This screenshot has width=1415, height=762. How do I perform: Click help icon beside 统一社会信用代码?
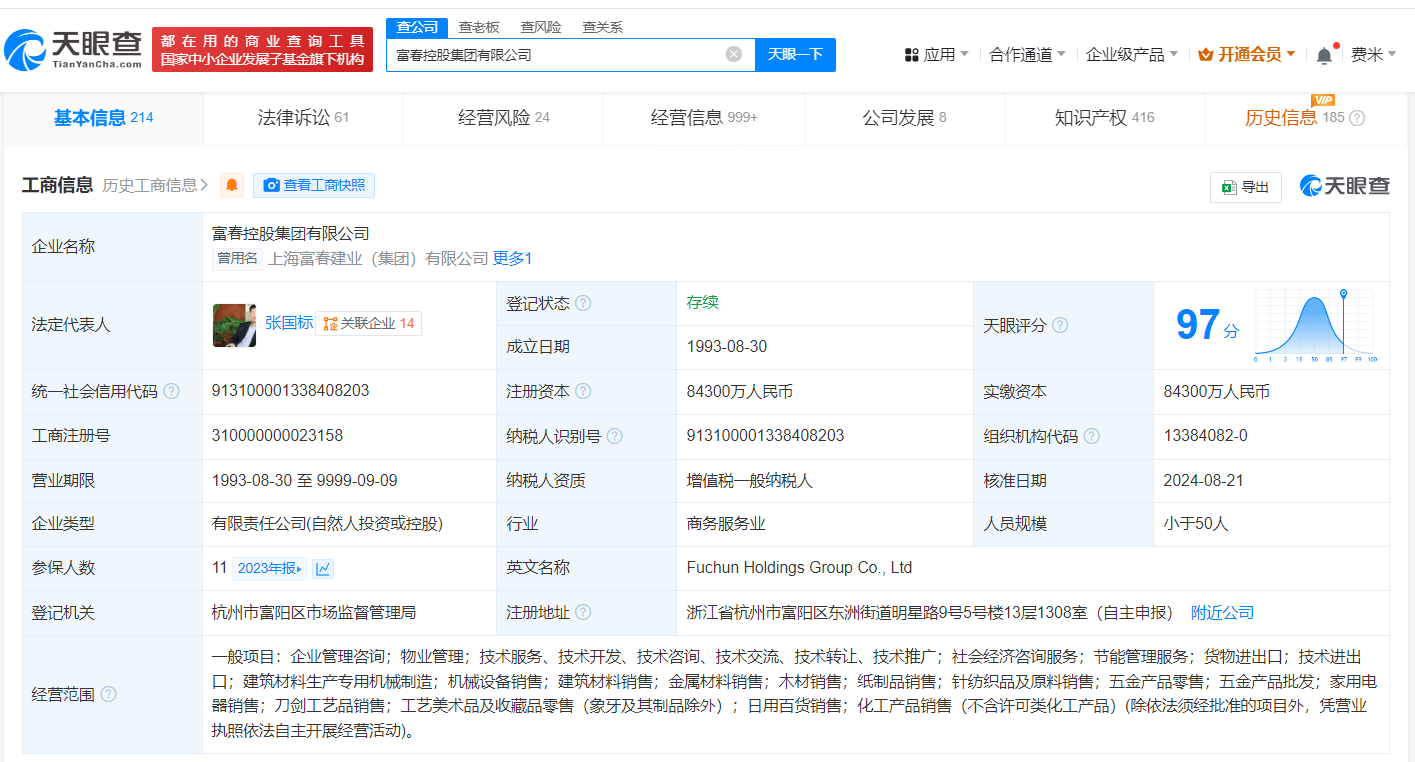point(171,391)
